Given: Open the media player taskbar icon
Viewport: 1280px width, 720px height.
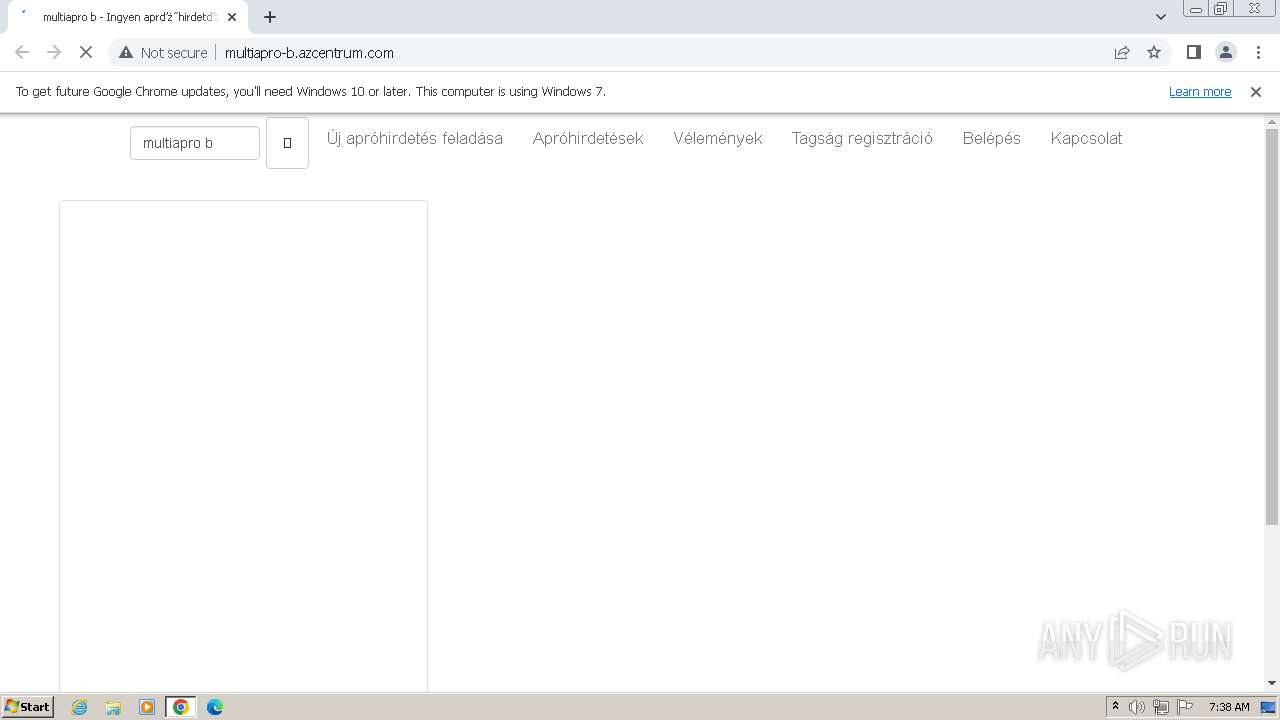Looking at the screenshot, I should 147,707.
